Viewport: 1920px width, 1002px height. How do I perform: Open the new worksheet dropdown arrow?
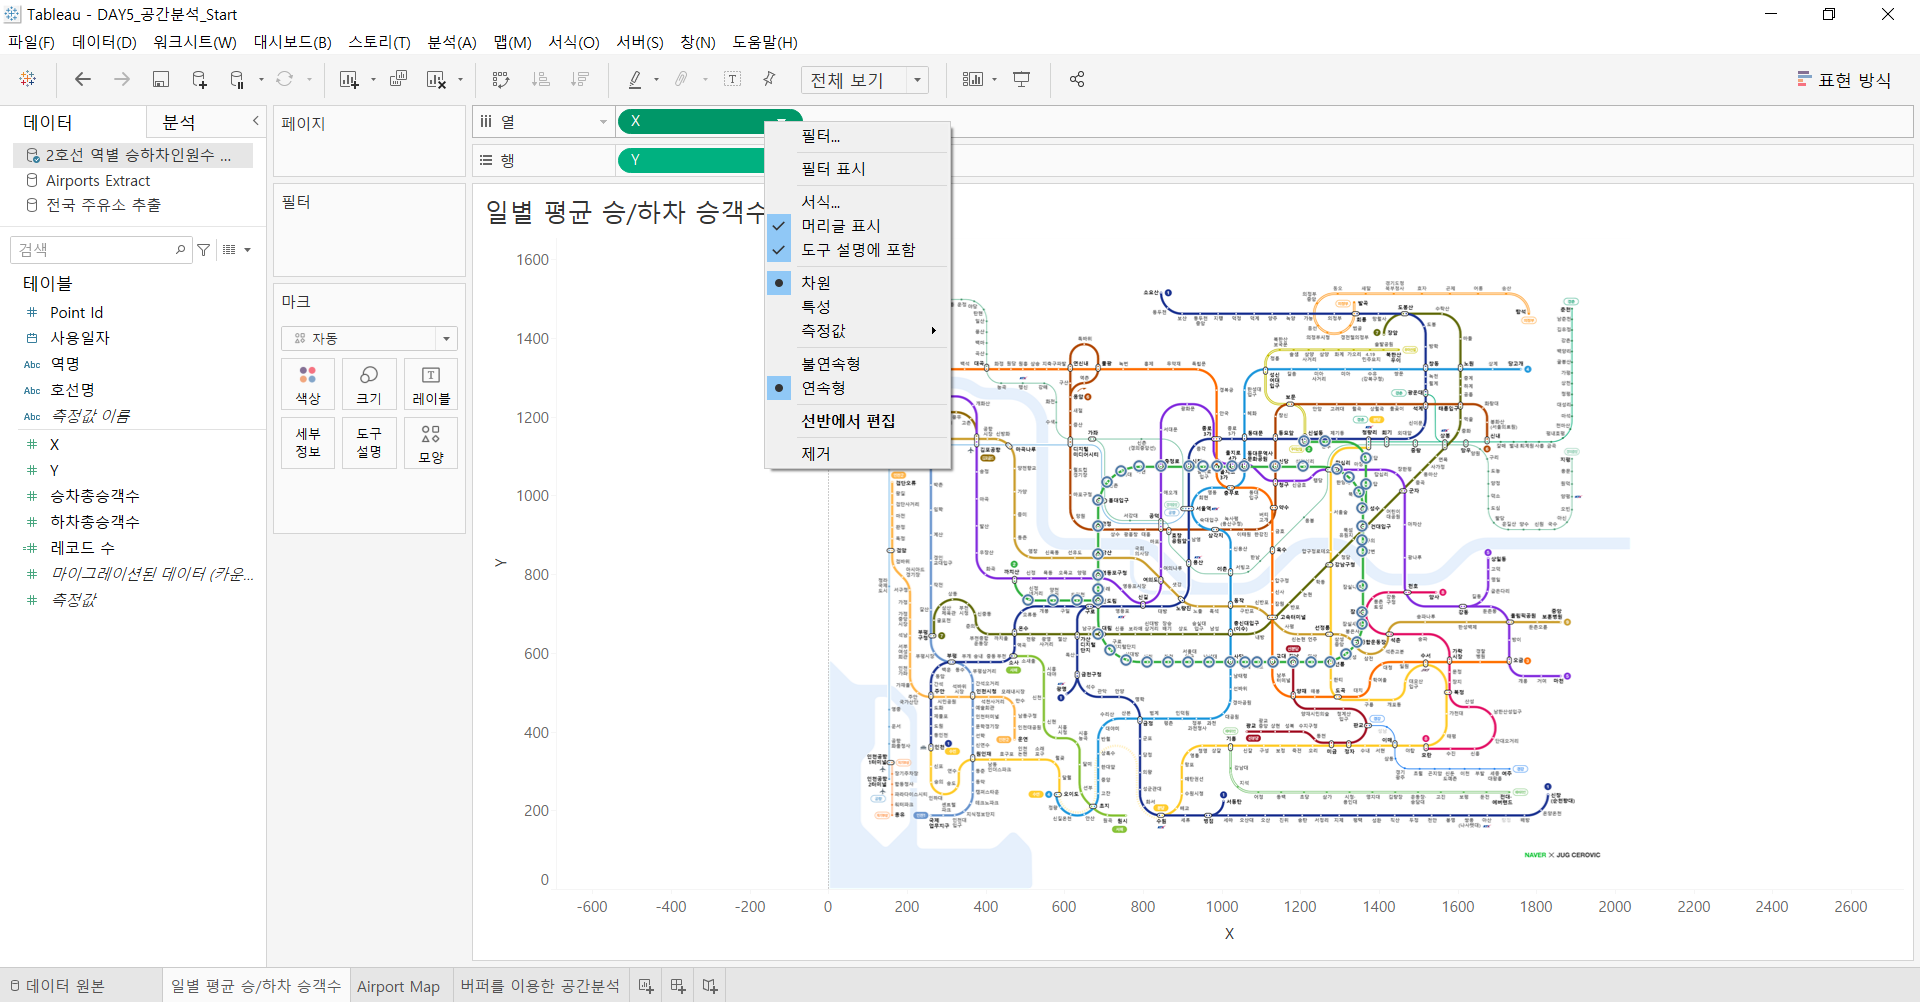point(373,80)
